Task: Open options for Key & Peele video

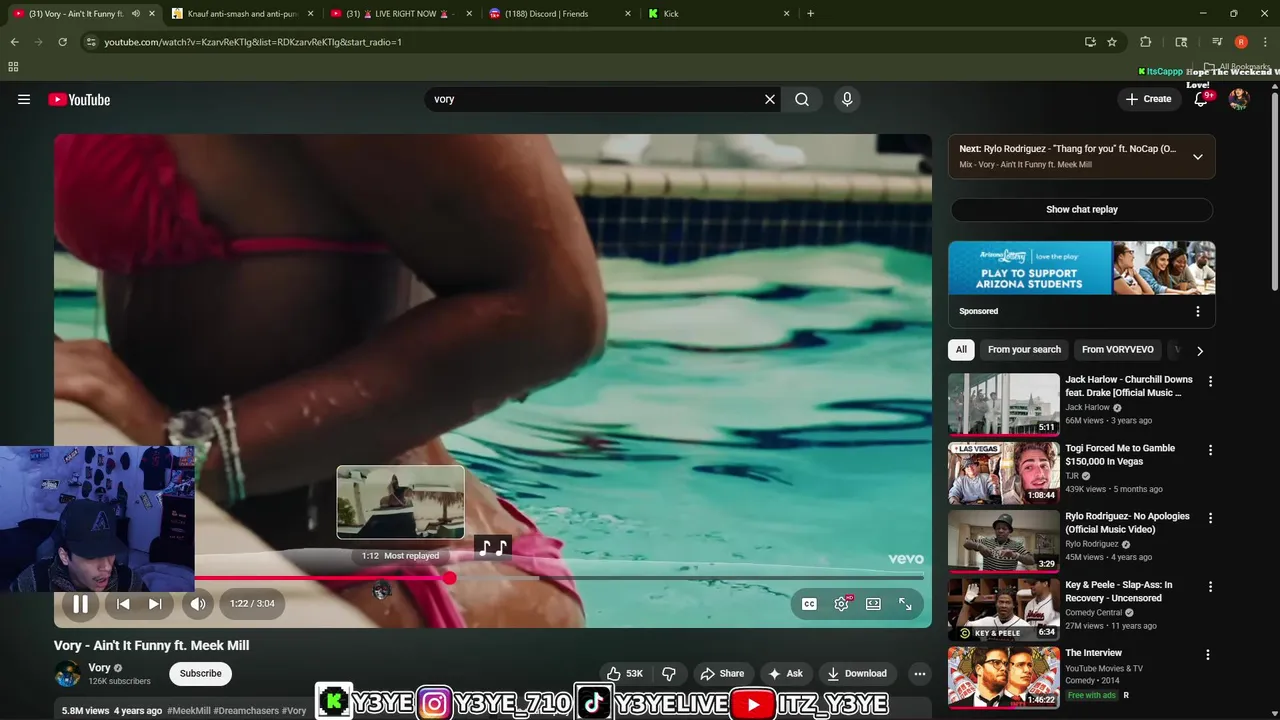Action: 1210,586
